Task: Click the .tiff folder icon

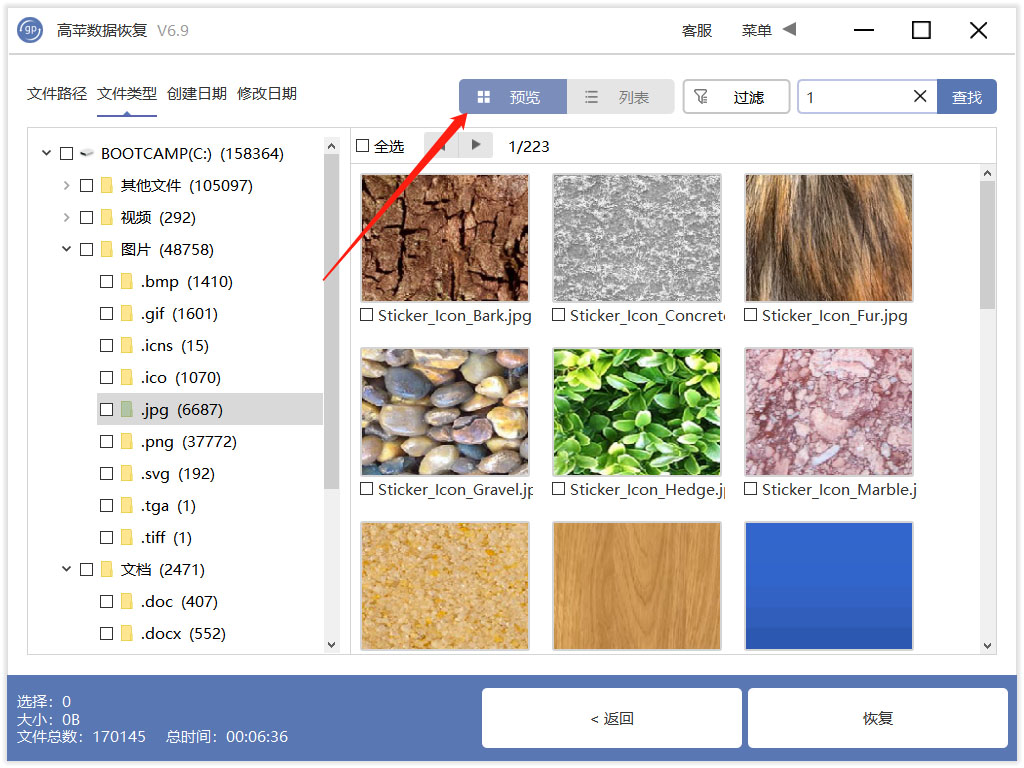Action: point(127,537)
